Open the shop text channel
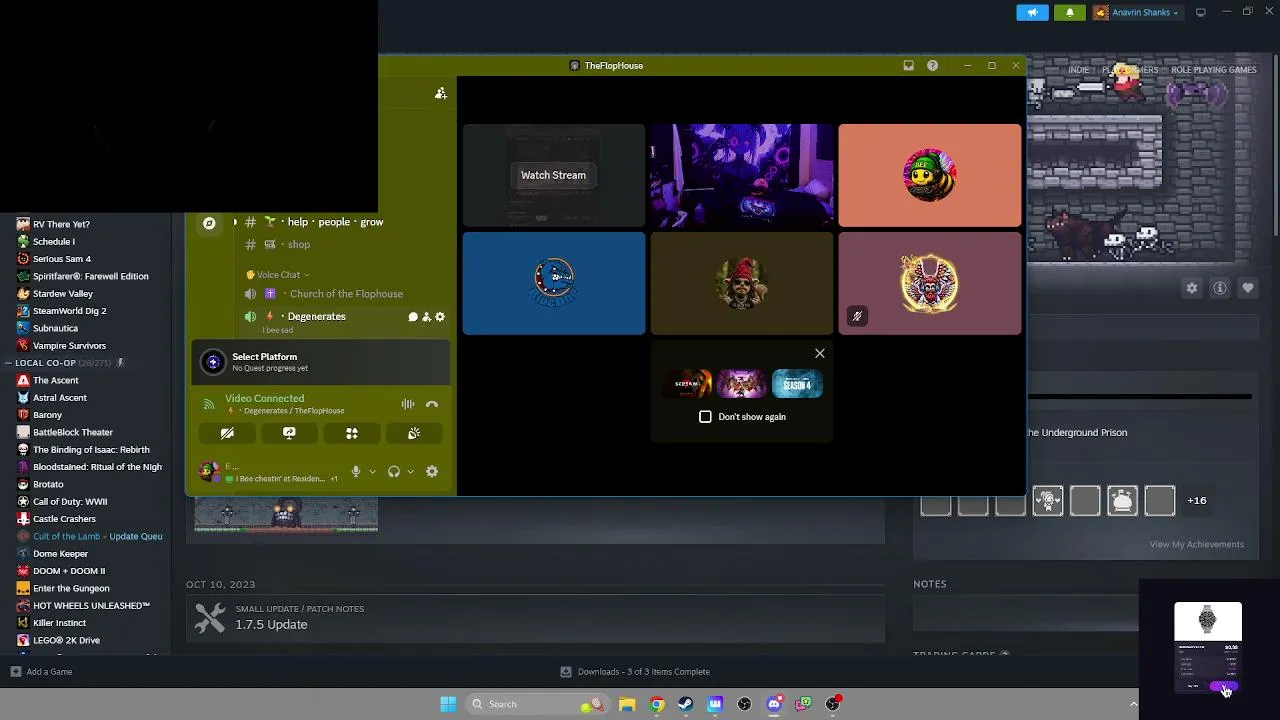This screenshot has height=720, width=1280. click(x=299, y=245)
